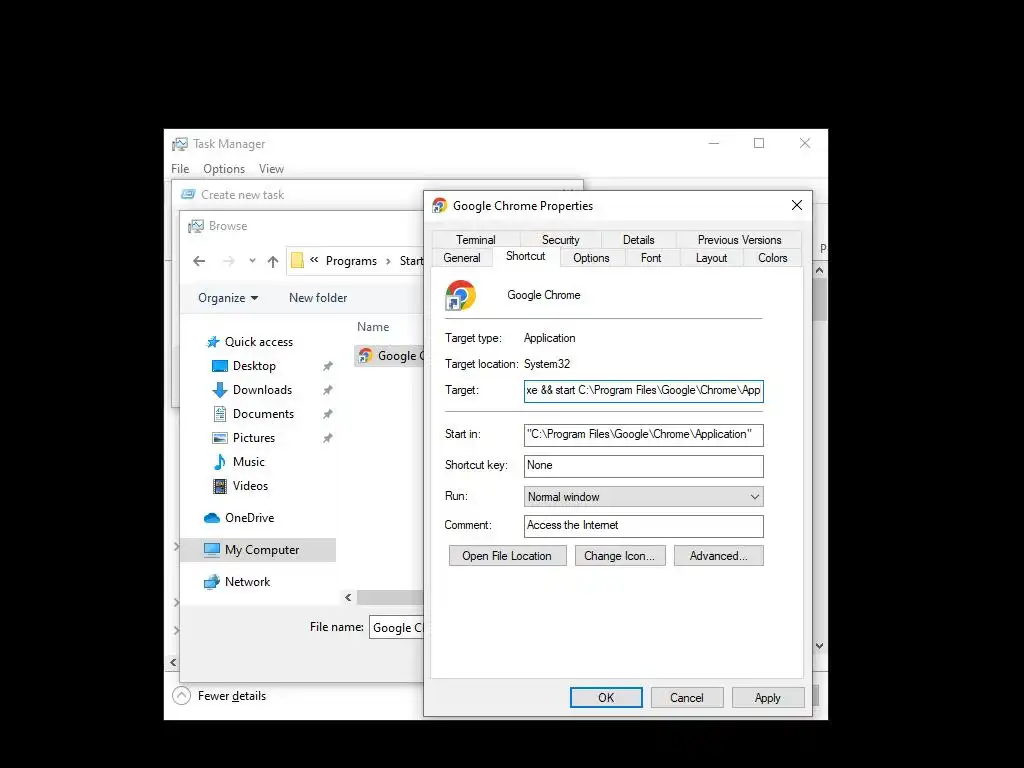
Task: Click Apply in Properties dialog
Action: [x=768, y=697]
